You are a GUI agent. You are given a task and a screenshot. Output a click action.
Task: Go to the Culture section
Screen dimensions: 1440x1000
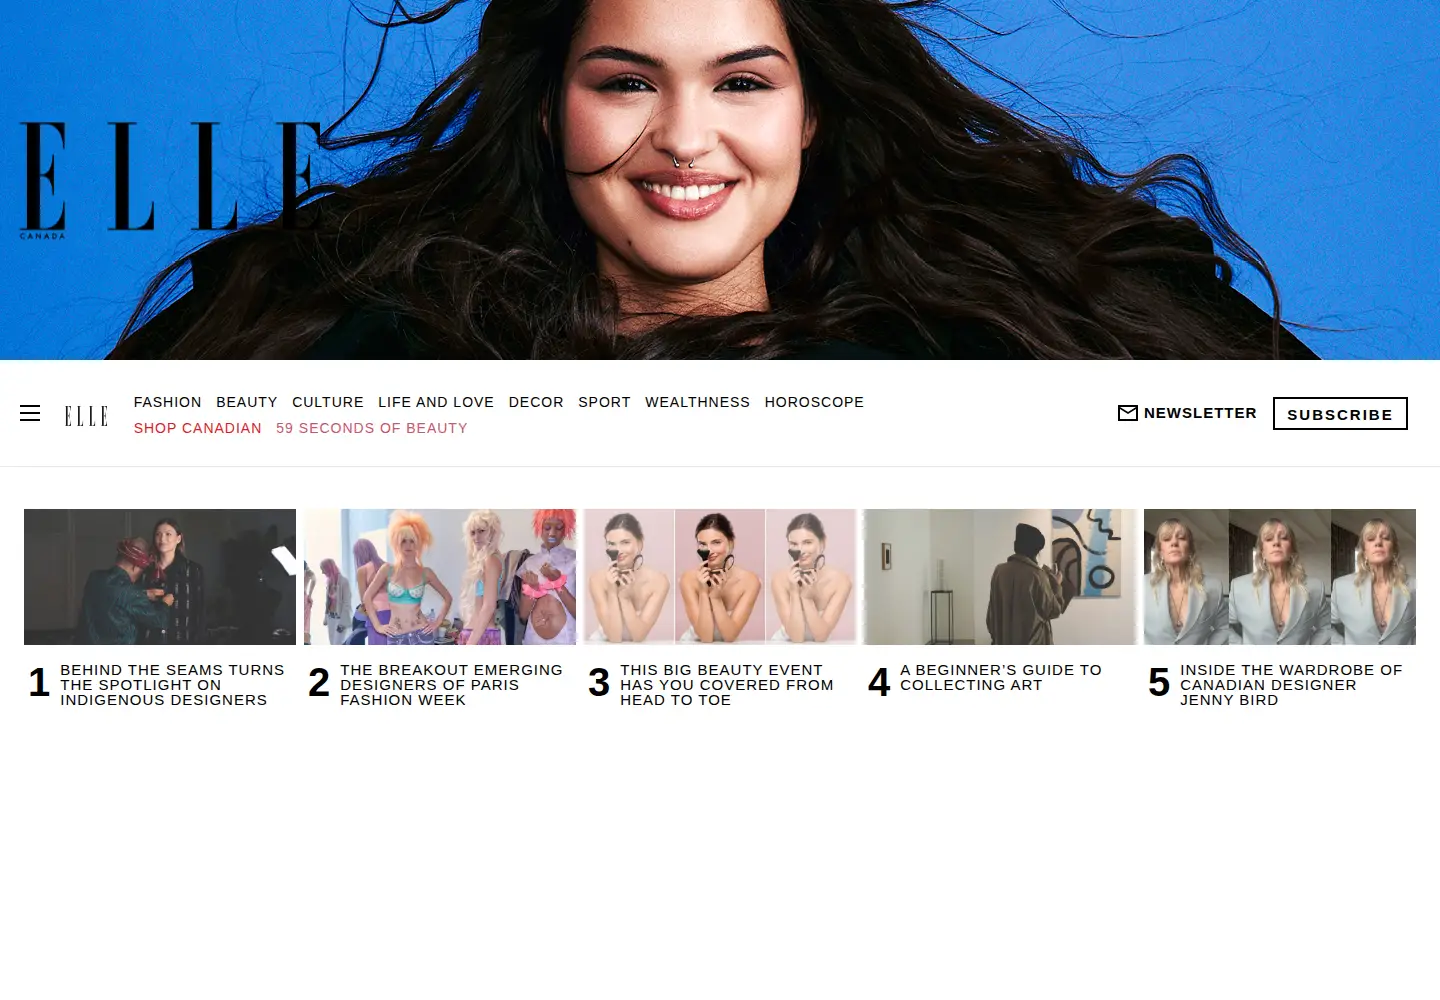click(328, 402)
